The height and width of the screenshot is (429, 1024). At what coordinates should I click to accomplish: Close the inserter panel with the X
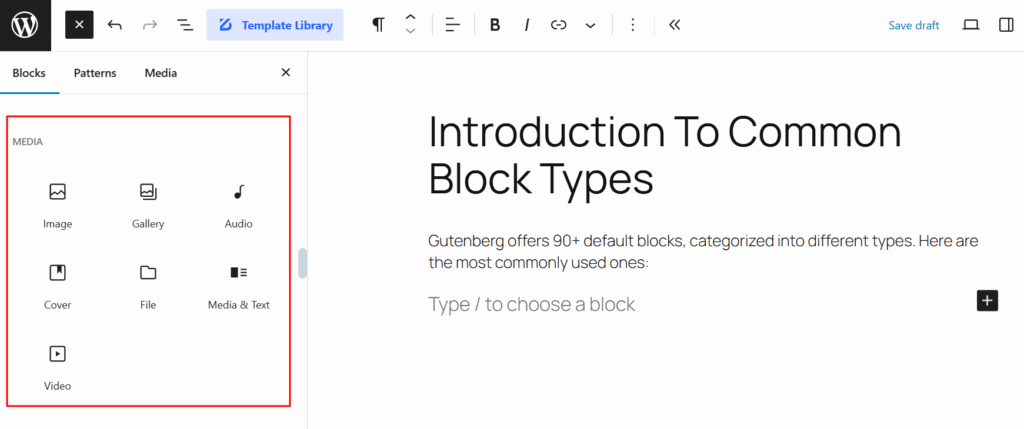coord(285,72)
